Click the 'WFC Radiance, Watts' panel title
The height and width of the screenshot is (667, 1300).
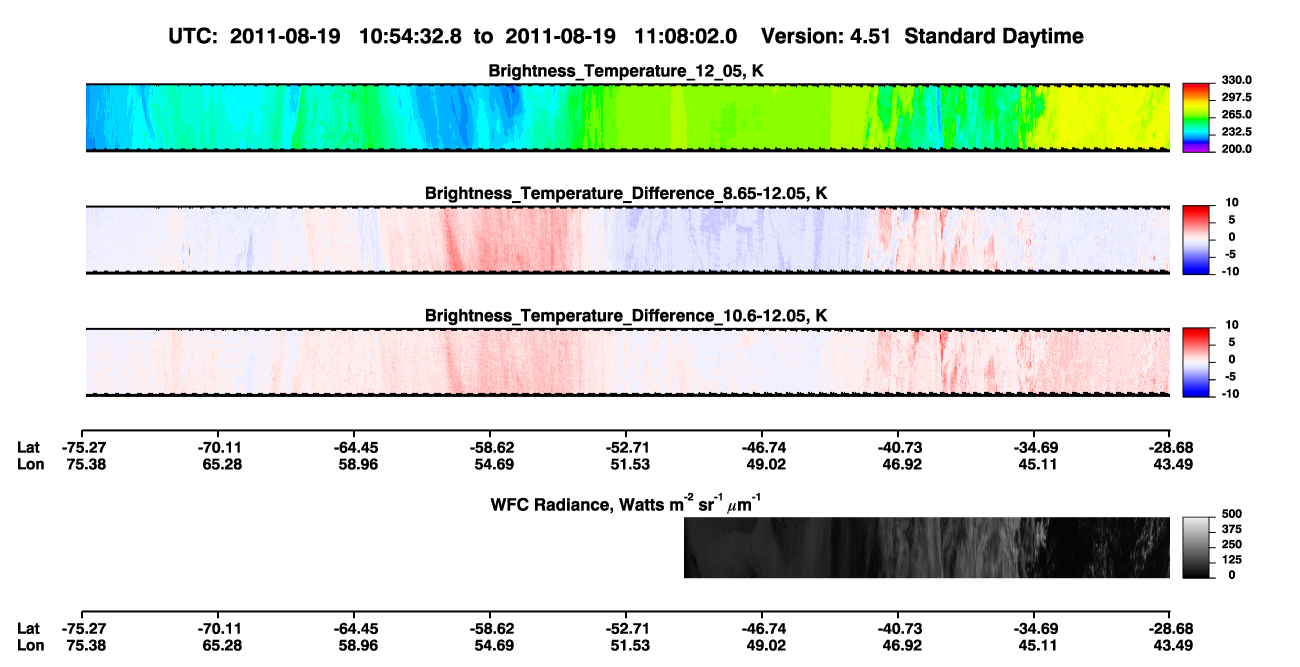(x=628, y=503)
